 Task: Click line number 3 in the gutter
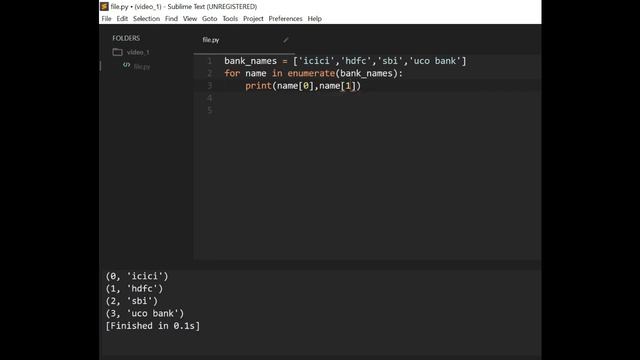[x=210, y=86]
